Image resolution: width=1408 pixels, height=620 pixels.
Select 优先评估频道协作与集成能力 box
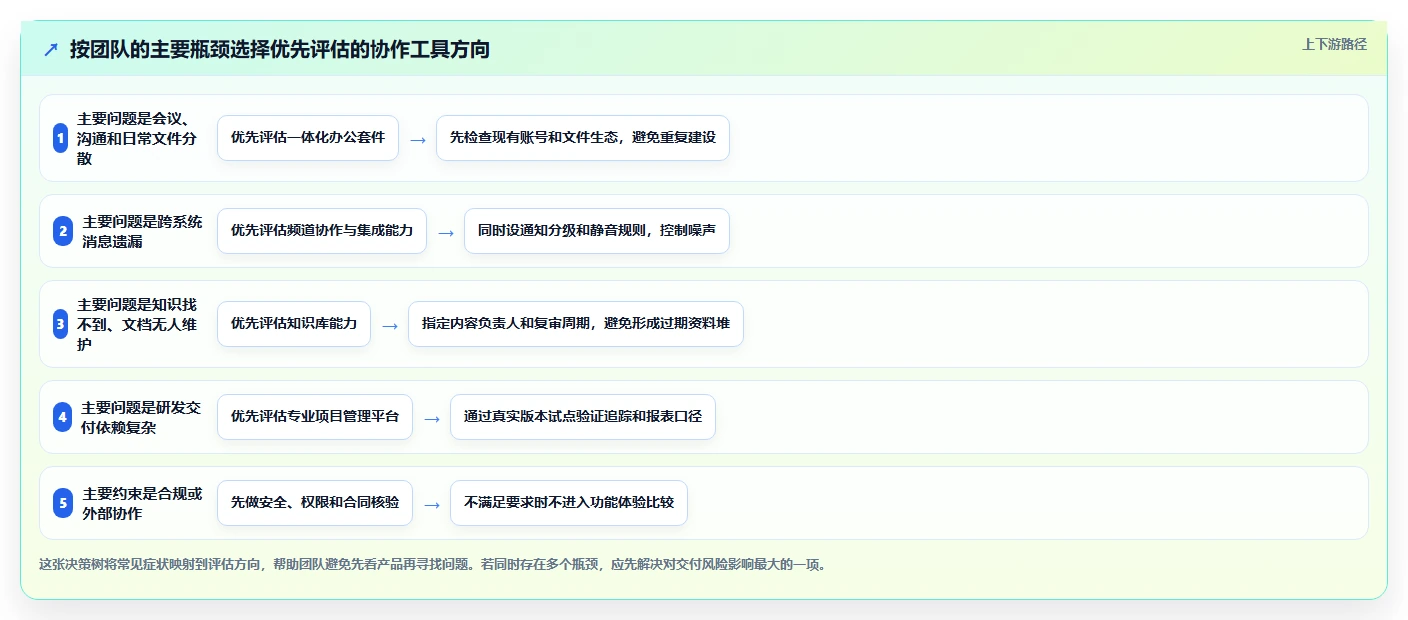point(322,231)
